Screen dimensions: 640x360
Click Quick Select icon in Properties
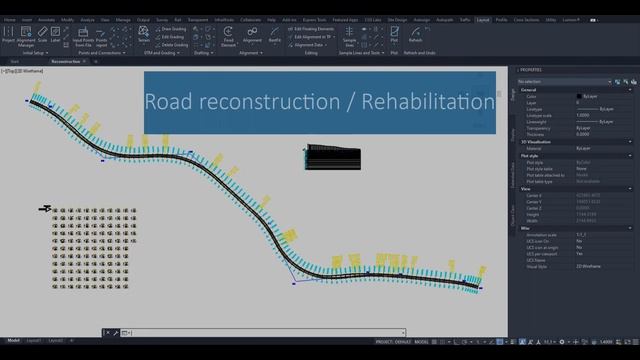click(x=633, y=82)
